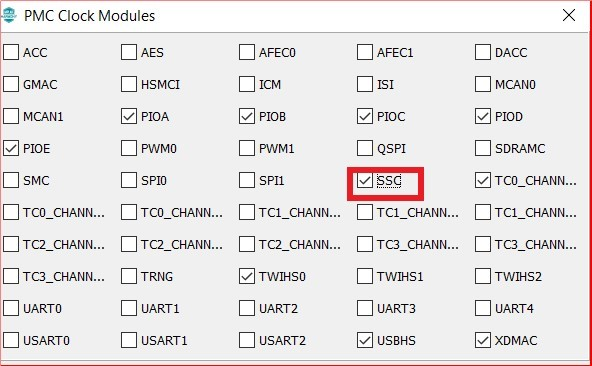Enable the GMAC peripheral clock

[x=11, y=84]
